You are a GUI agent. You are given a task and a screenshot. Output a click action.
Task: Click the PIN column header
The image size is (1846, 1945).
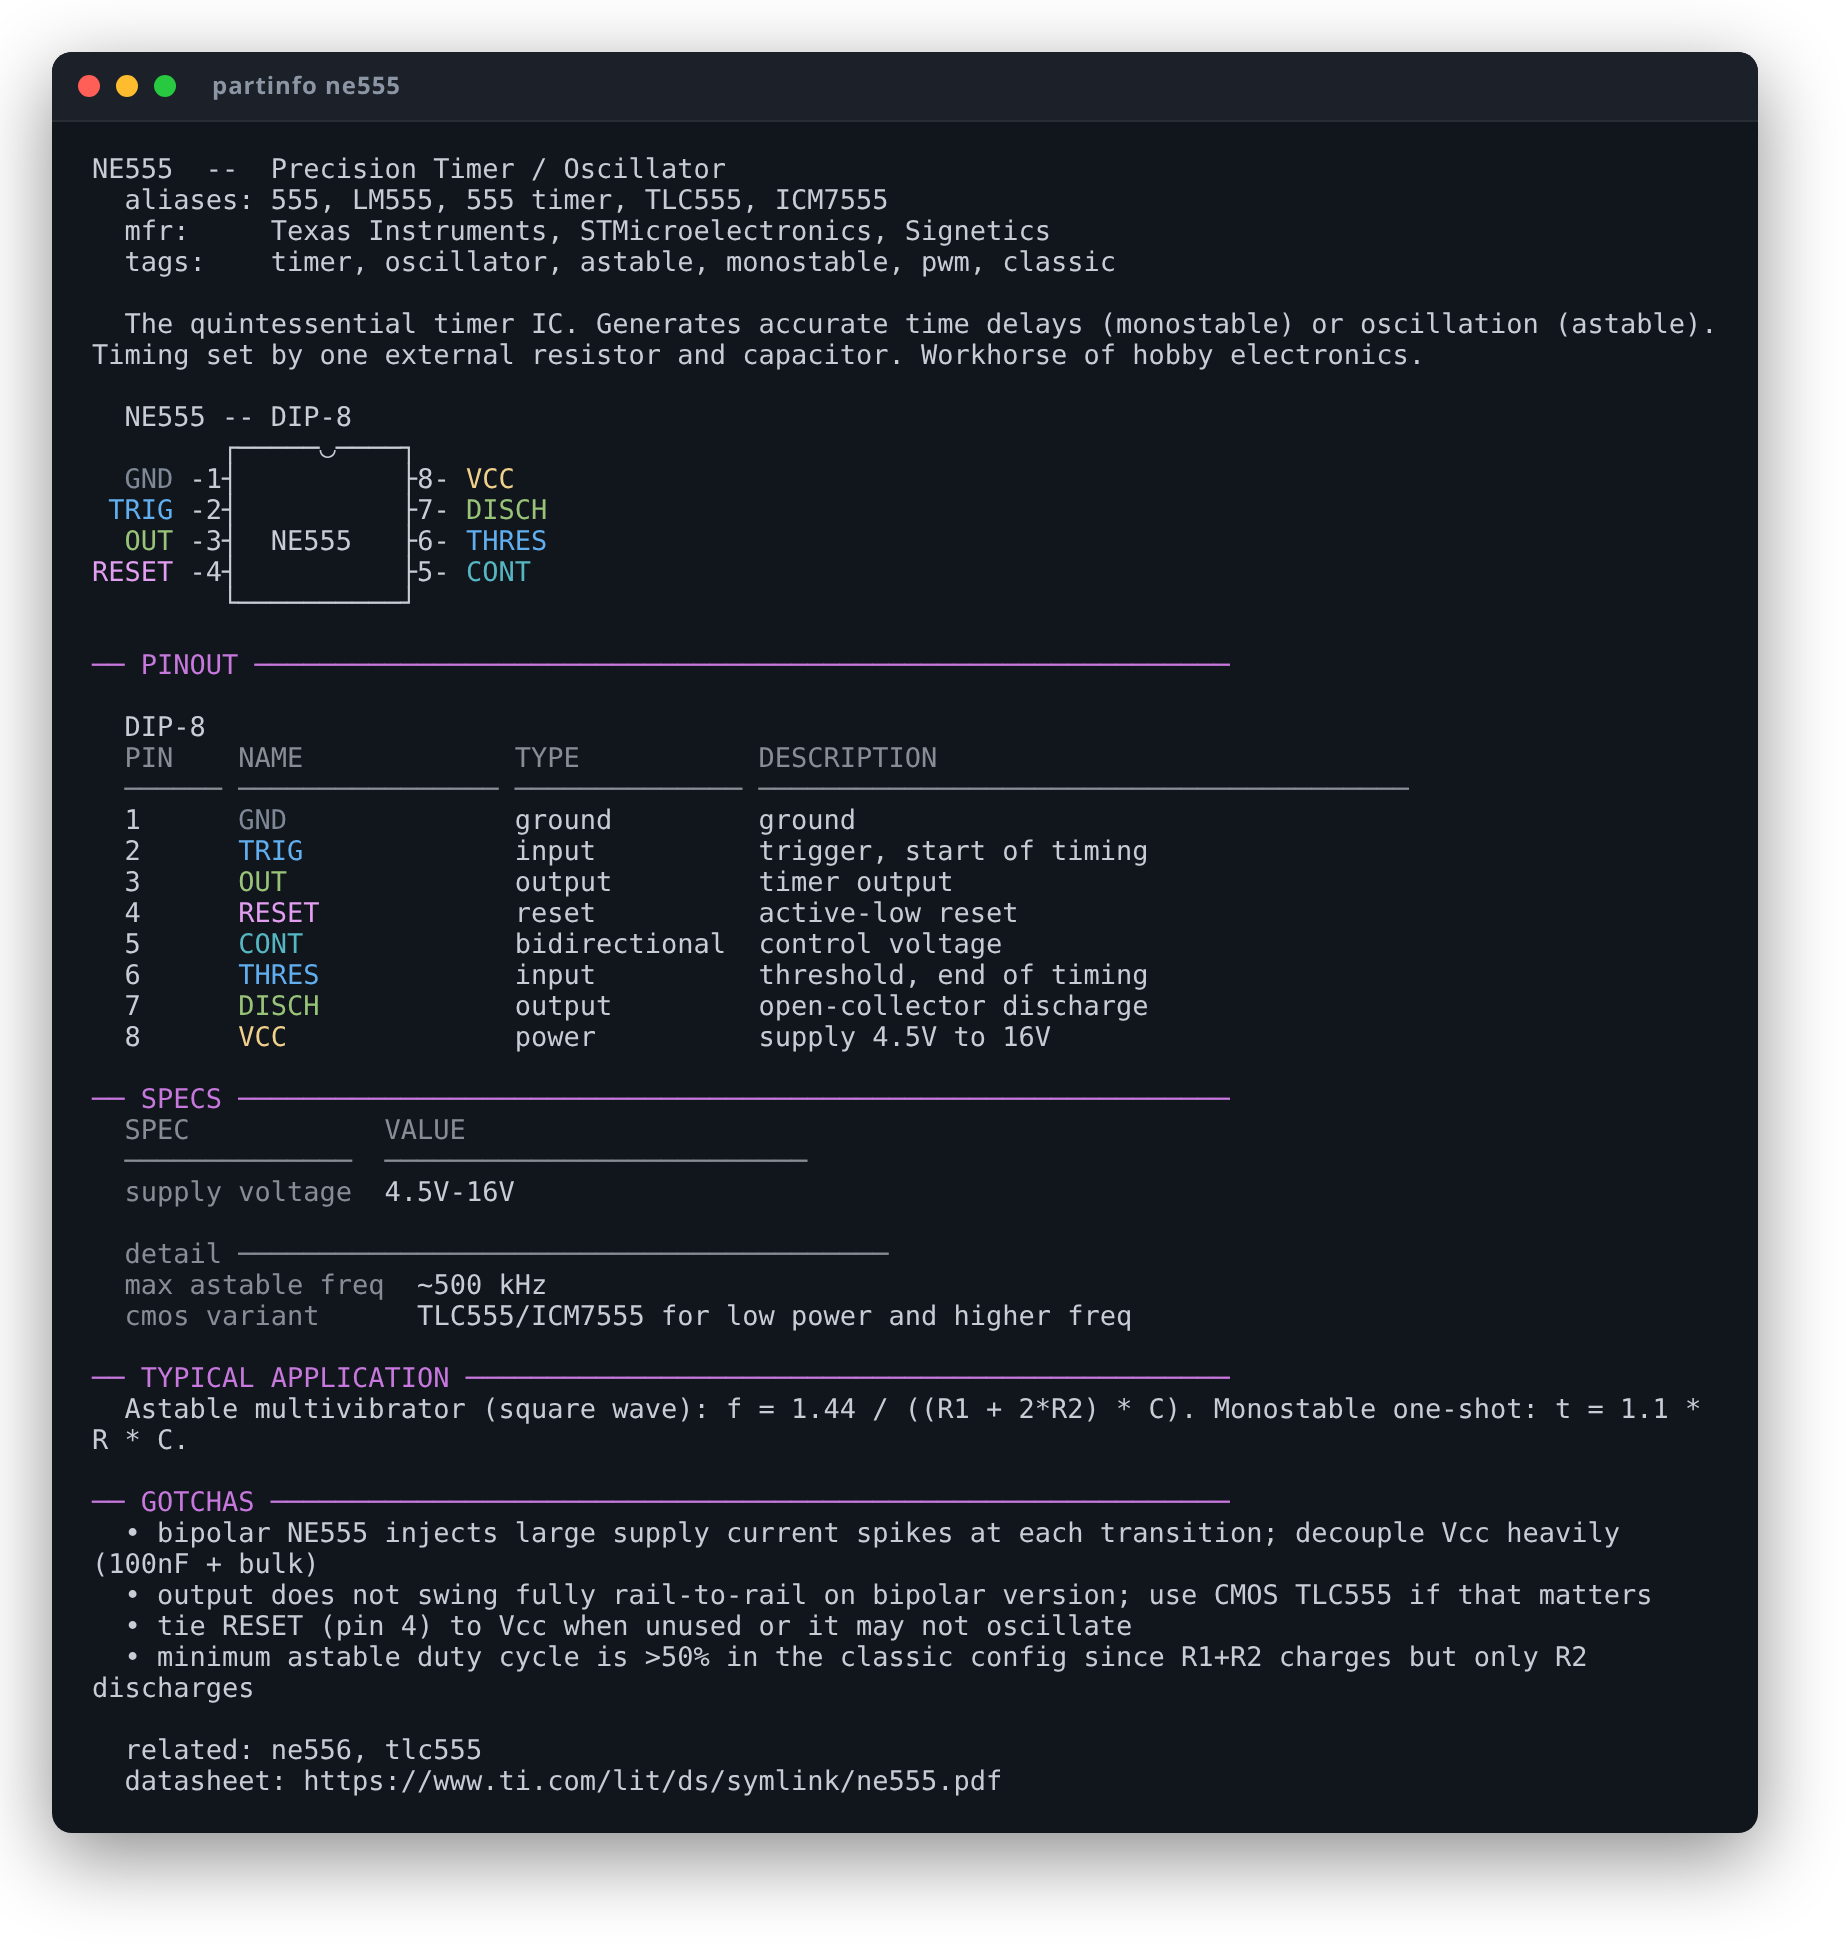tap(148, 758)
